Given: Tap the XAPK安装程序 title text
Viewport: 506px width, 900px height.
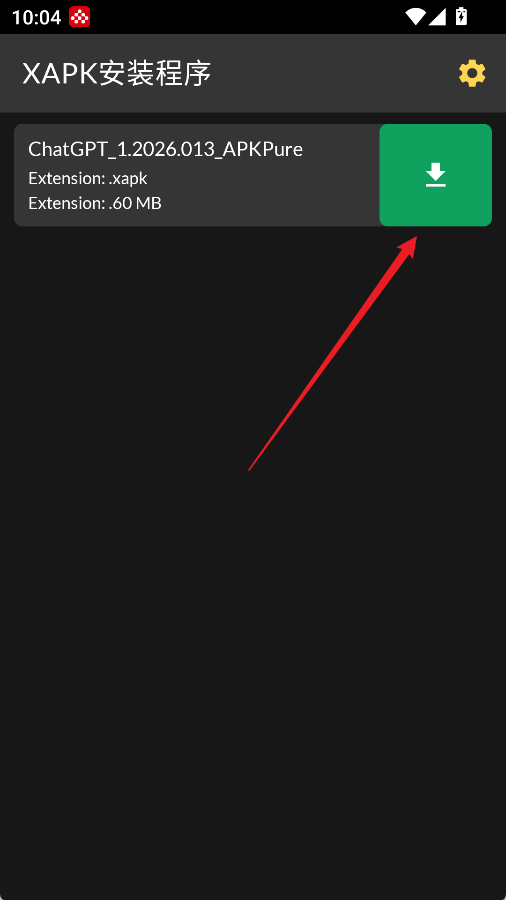Looking at the screenshot, I should [x=117, y=74].
